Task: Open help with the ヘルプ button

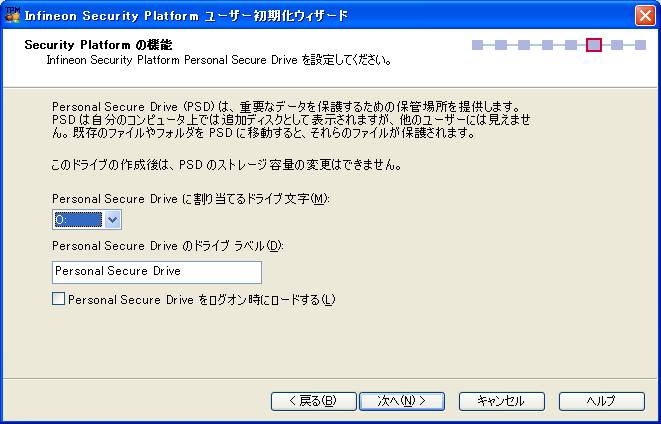Action: point(602,401)
